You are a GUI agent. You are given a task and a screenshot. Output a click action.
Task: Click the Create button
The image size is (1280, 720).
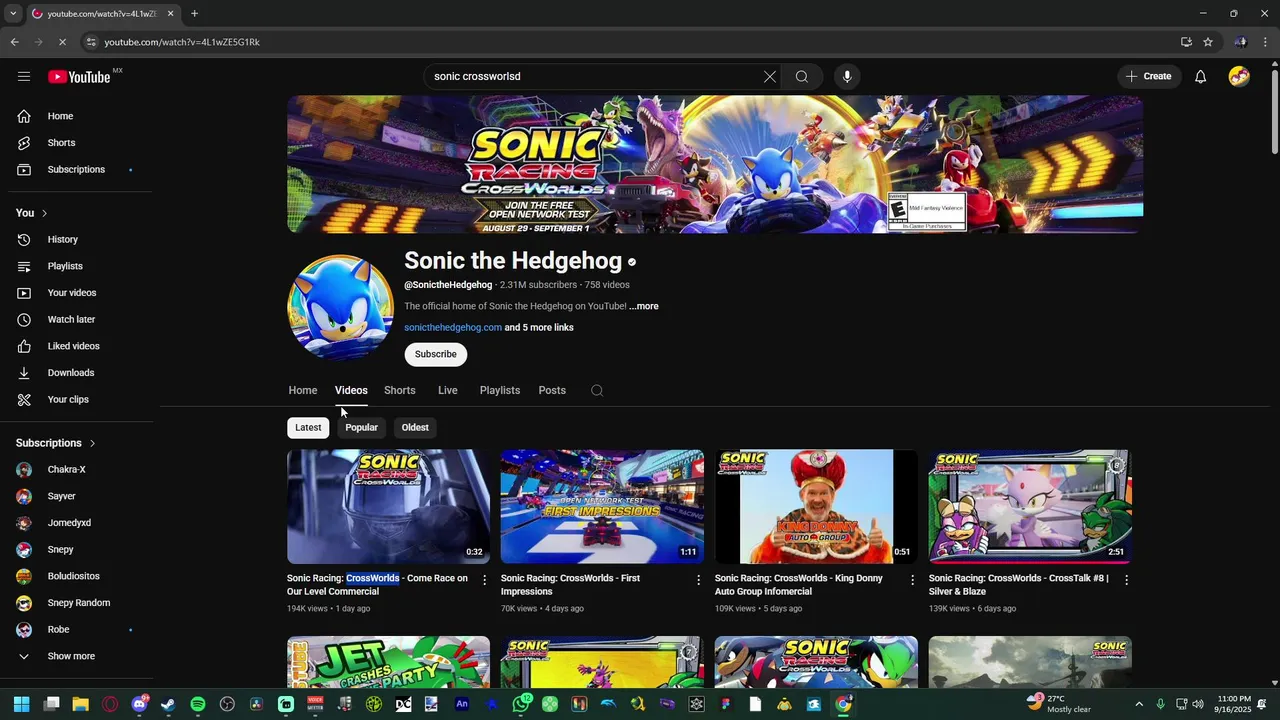1148,76
